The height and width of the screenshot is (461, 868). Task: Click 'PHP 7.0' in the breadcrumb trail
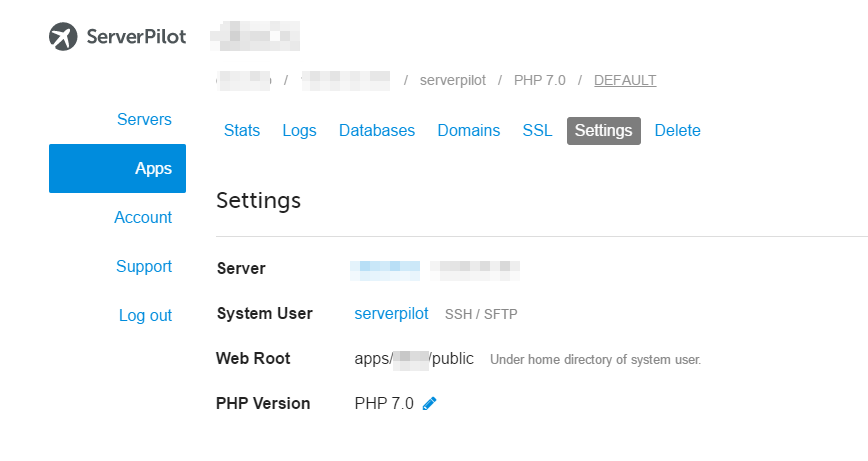(539, 80)
